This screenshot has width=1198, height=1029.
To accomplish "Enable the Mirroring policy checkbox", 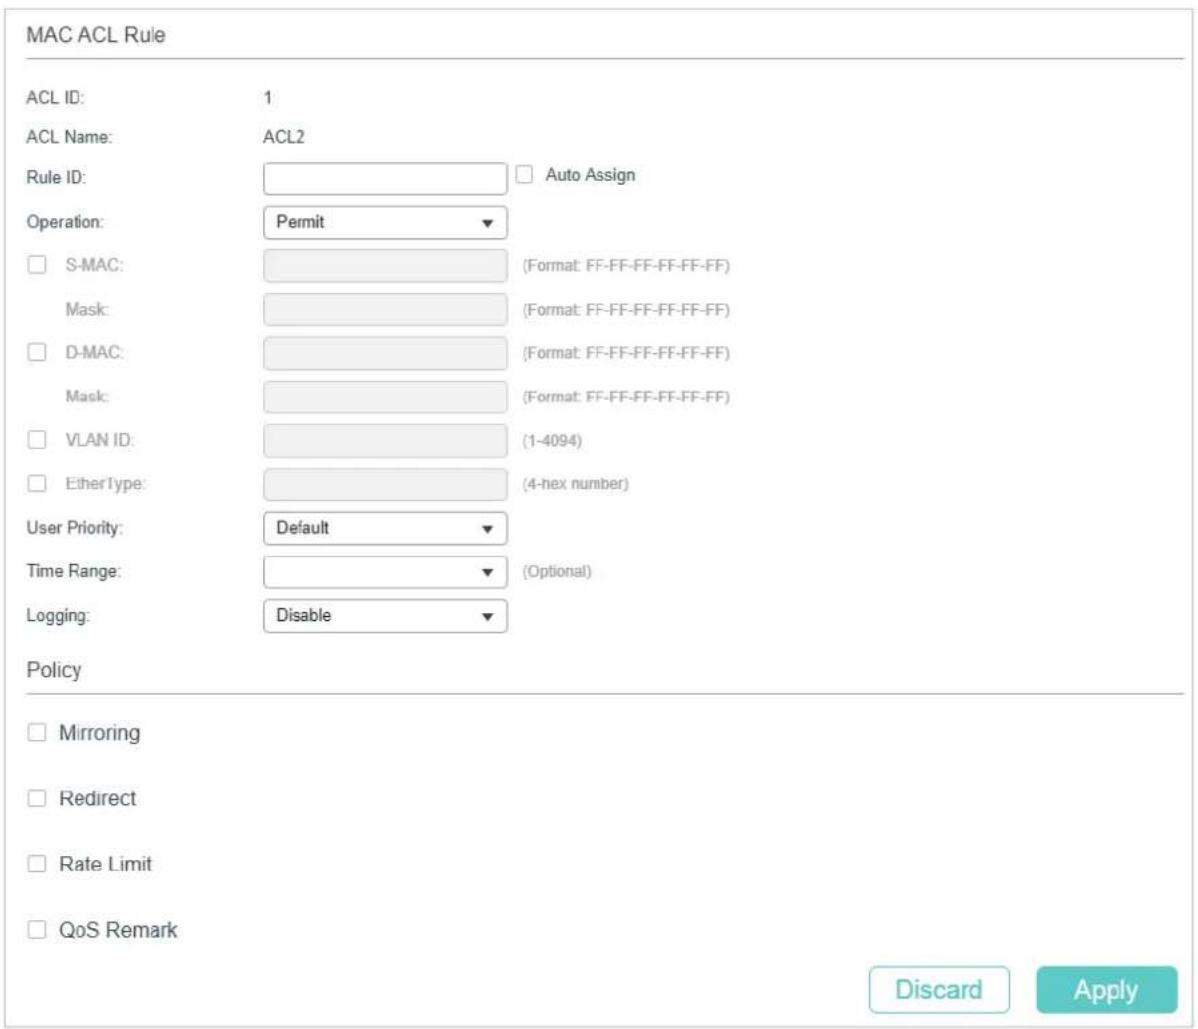I will (37, 733).
